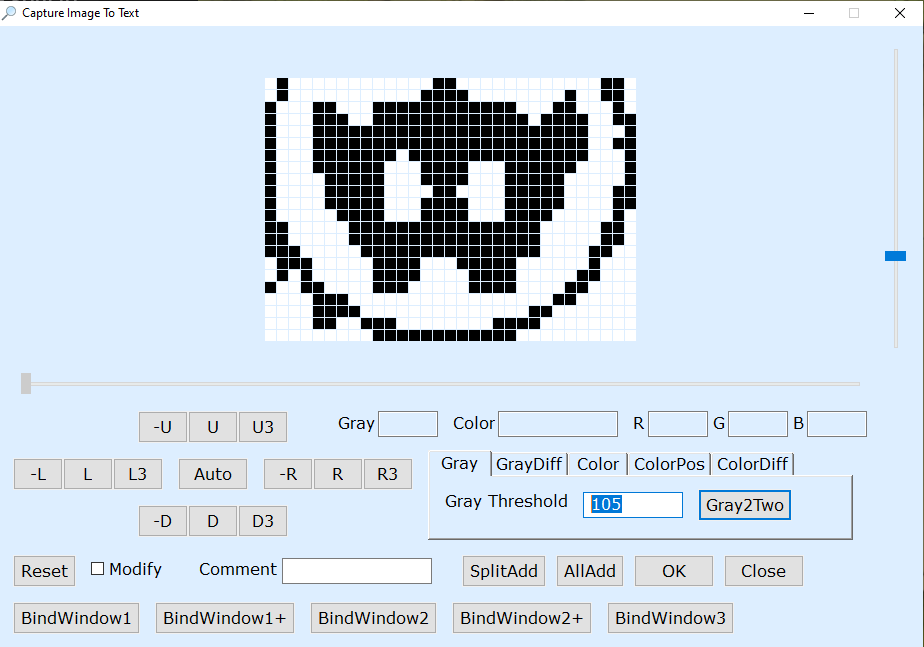The width and height of the screenshot is (924, 647).
Task: Open the ColorPos tab
Action: [x=669, y=464]
